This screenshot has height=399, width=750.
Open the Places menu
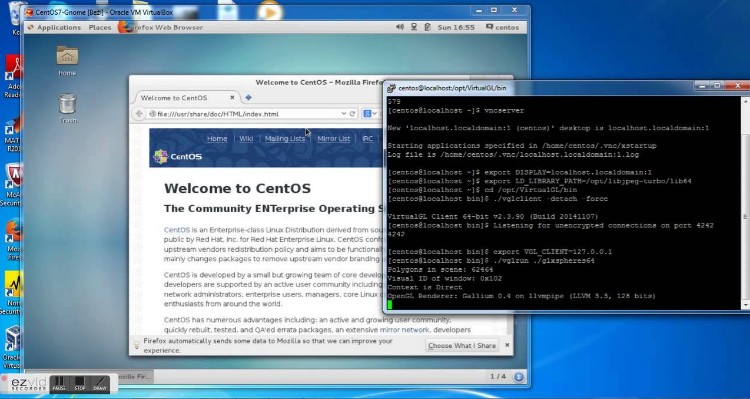point(99,27)
